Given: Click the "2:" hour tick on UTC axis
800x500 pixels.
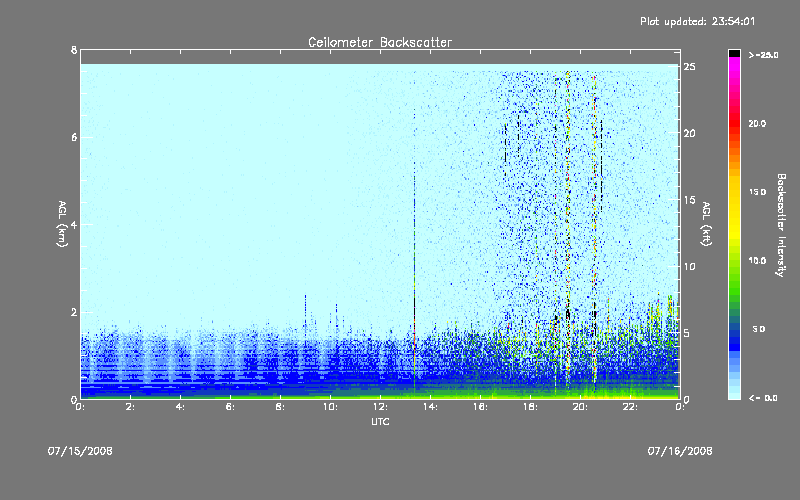Looking at the screenshot, I should 130,407.
